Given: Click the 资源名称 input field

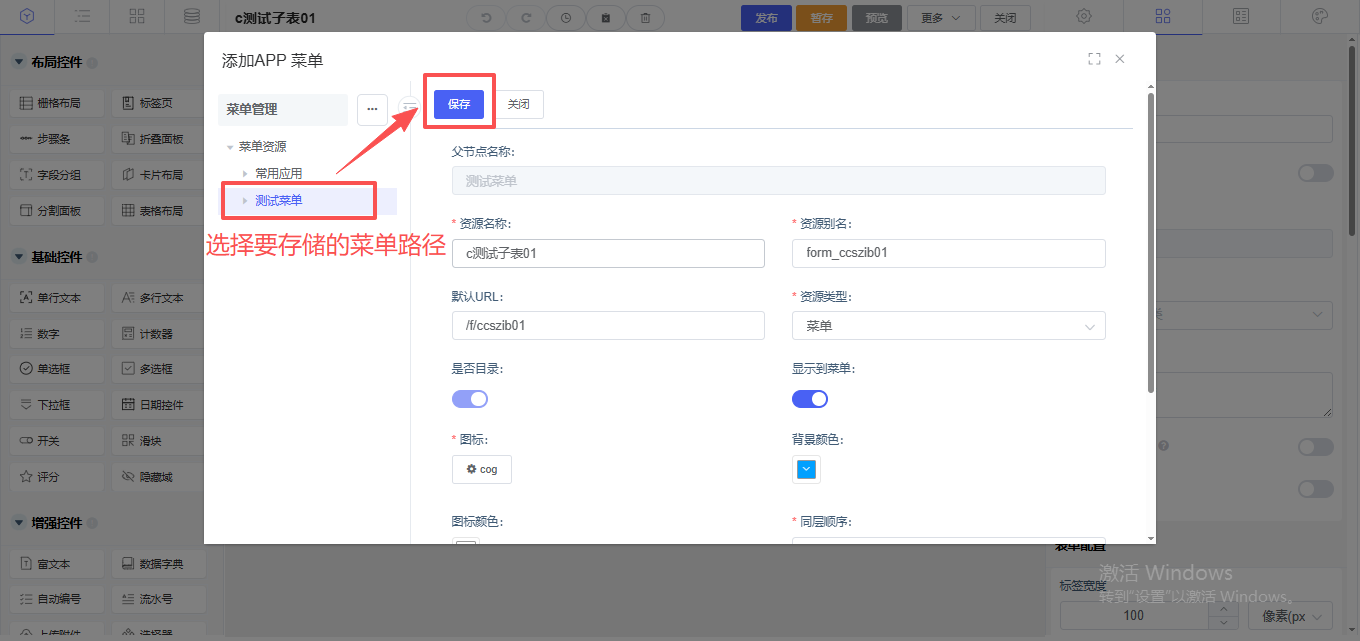Looking at the screenshot, I should pos(608,253).
